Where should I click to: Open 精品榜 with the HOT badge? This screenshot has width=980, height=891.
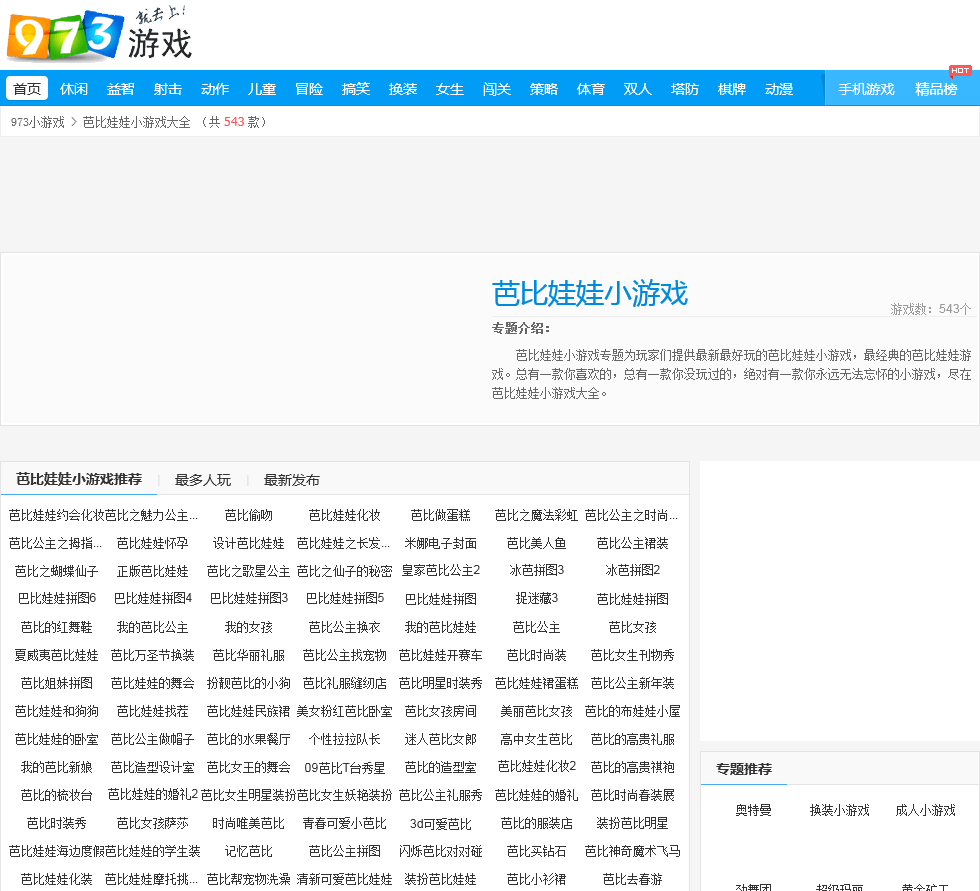[x=936, y=89]
